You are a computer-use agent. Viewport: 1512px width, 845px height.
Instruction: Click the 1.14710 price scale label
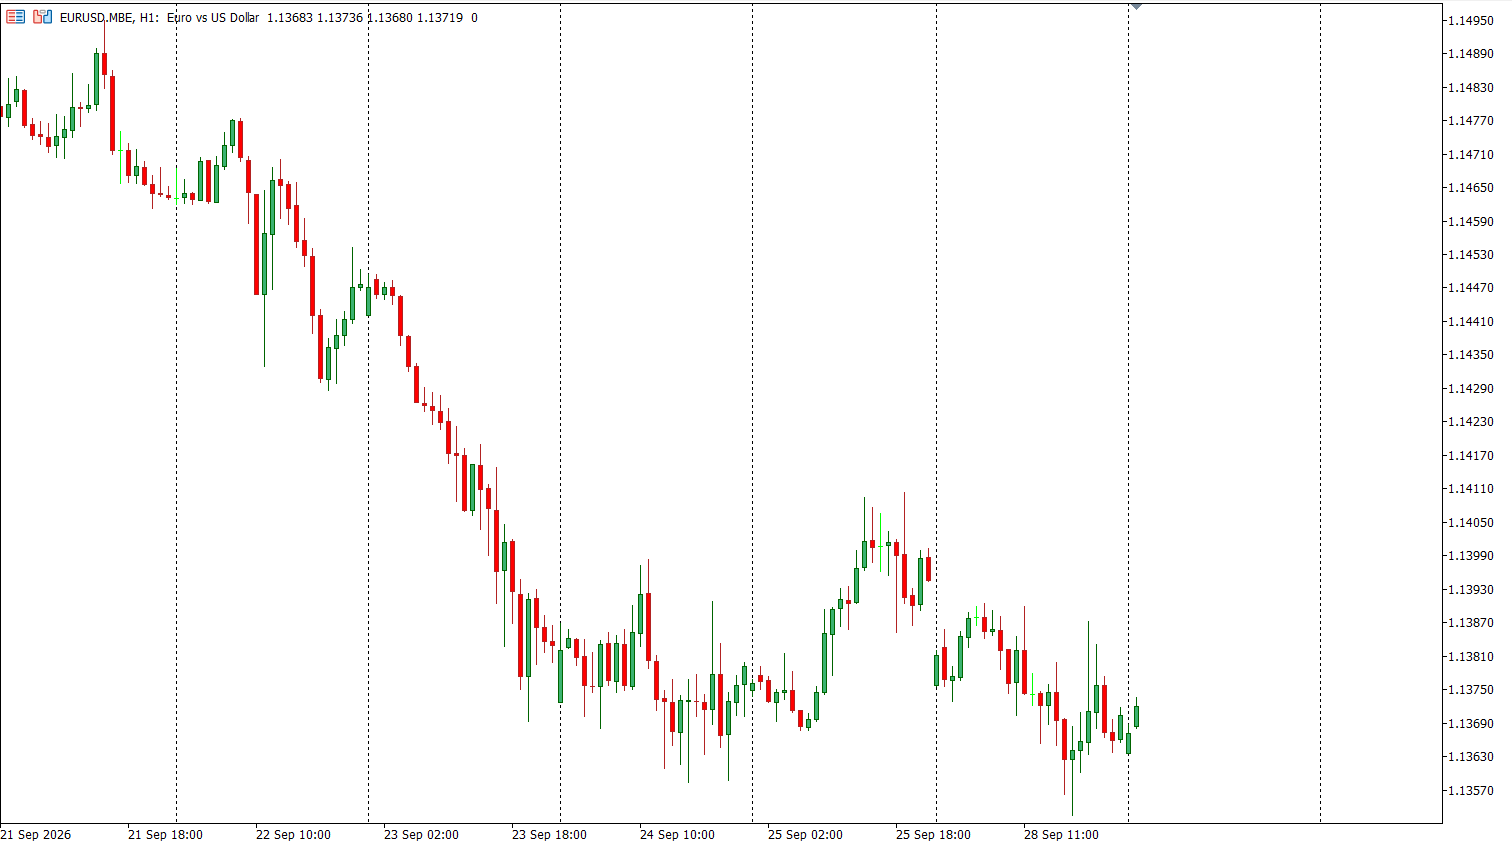pyautogui.click(x=1470, y=154)
